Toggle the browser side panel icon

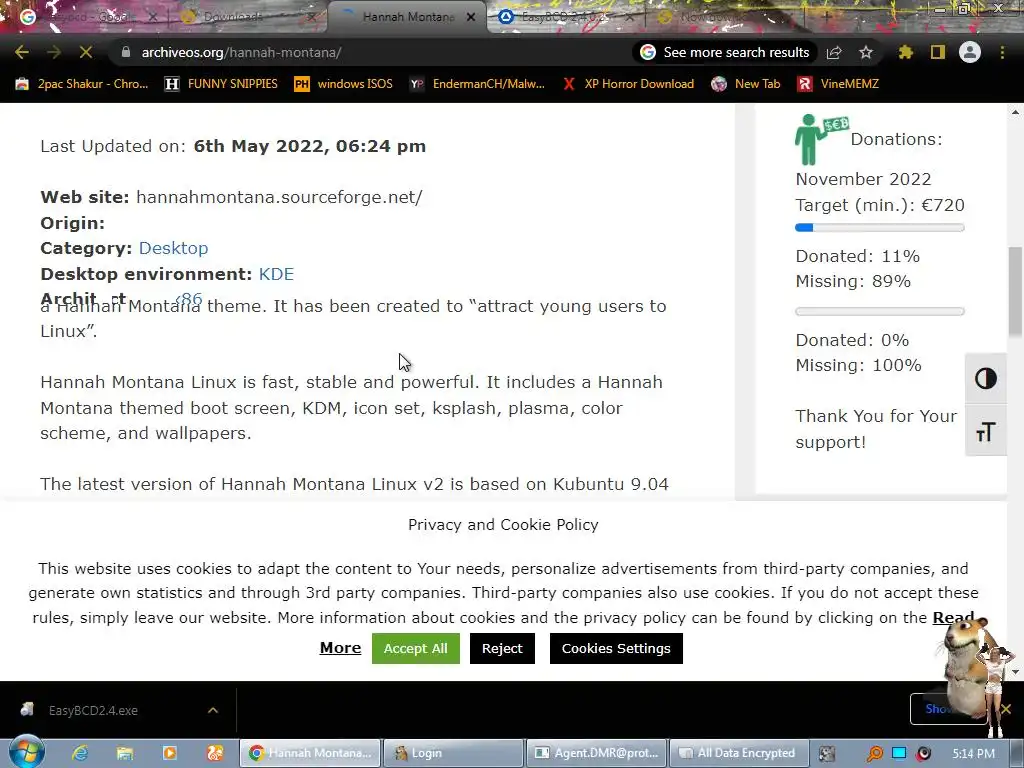937,52
